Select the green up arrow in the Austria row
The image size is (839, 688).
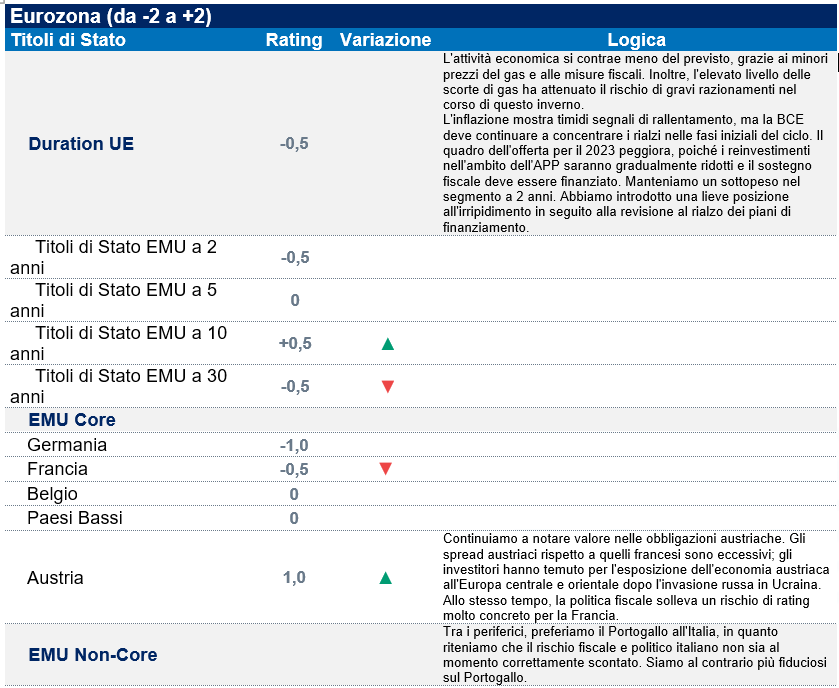coord(385,578)
